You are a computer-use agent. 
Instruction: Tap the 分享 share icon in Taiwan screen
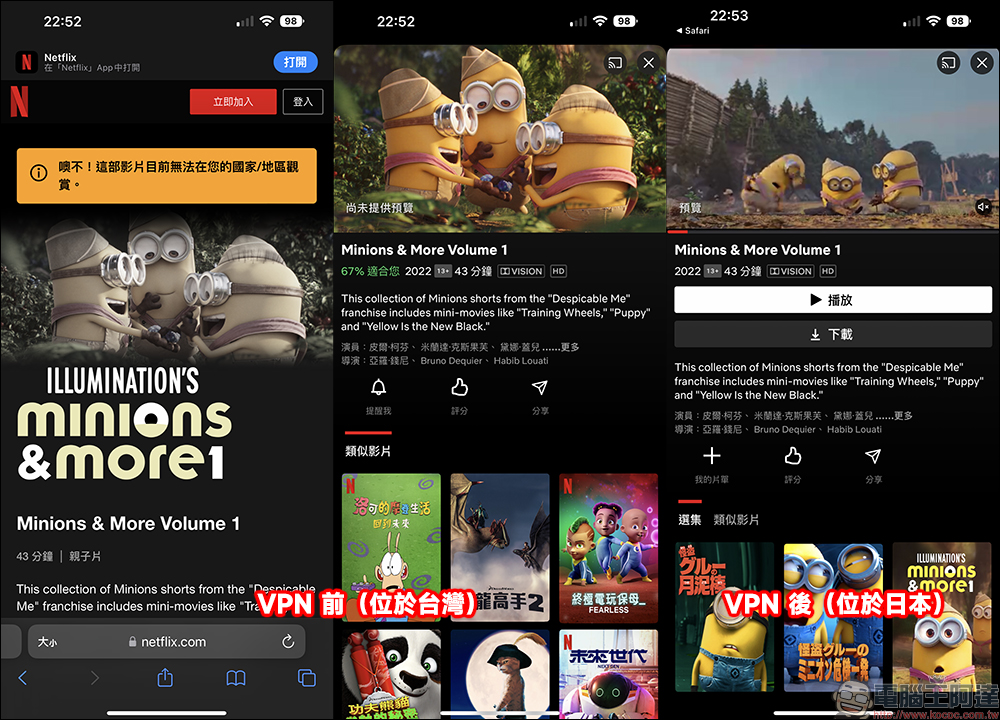click(x=540, y=387)
